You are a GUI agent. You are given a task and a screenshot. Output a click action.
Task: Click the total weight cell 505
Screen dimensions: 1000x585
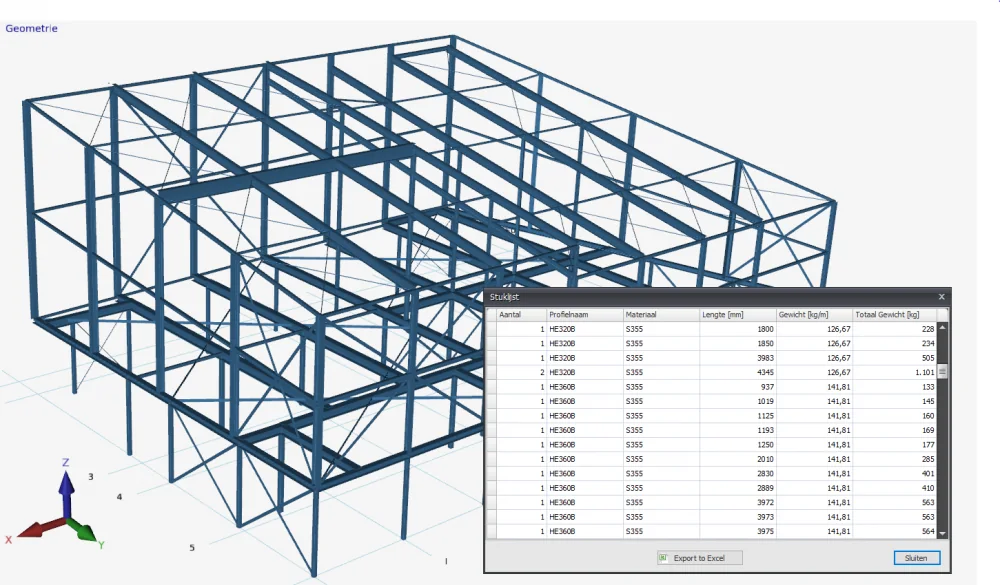(895, 358)
